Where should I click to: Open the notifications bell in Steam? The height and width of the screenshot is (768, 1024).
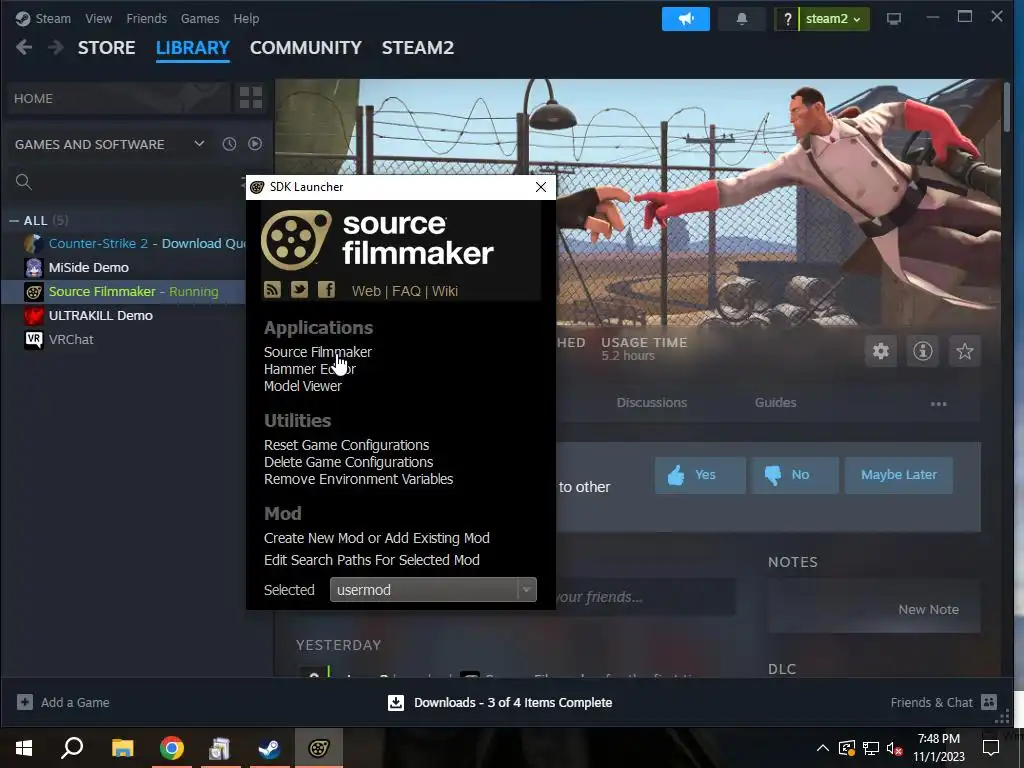pyautogui.click(x=742, y=19)
